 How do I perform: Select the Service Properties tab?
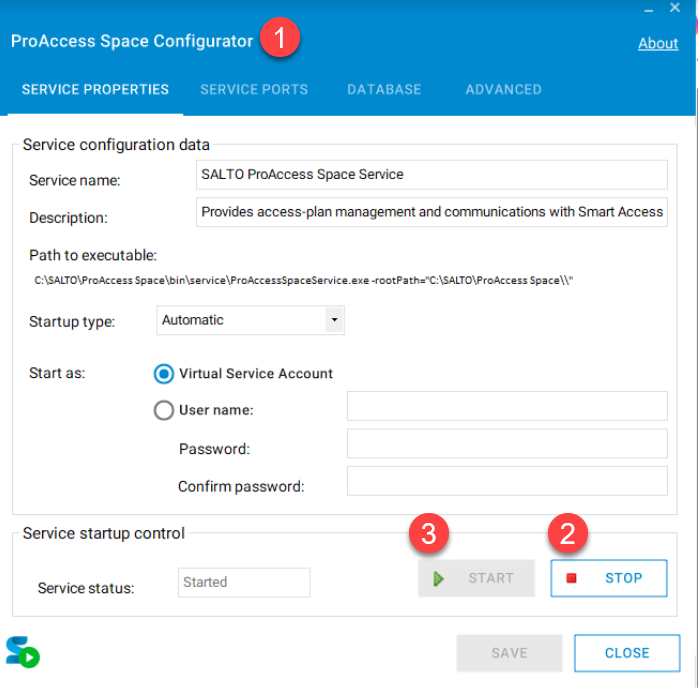tap(95, 89)
